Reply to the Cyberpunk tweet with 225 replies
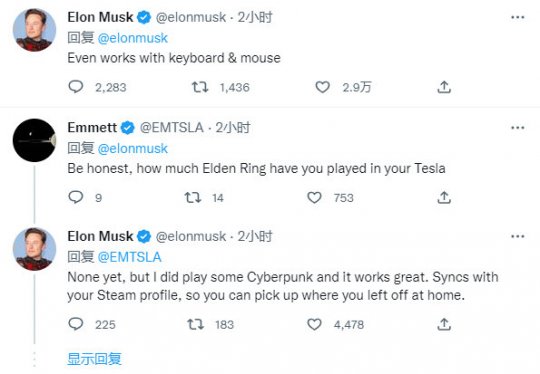Image resolution: width=540 pixels, height=374 pixels. tap(76, 324)
